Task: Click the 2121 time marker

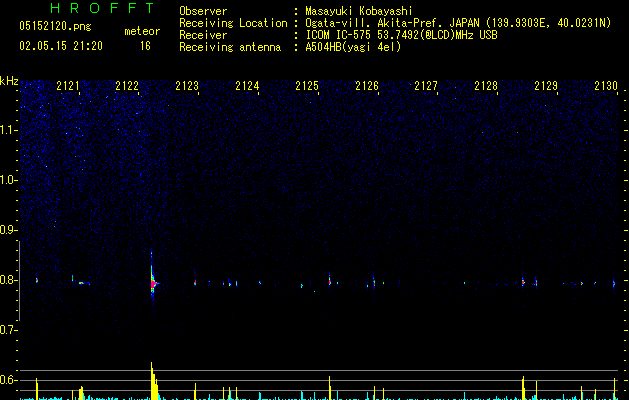Action: 68,86
